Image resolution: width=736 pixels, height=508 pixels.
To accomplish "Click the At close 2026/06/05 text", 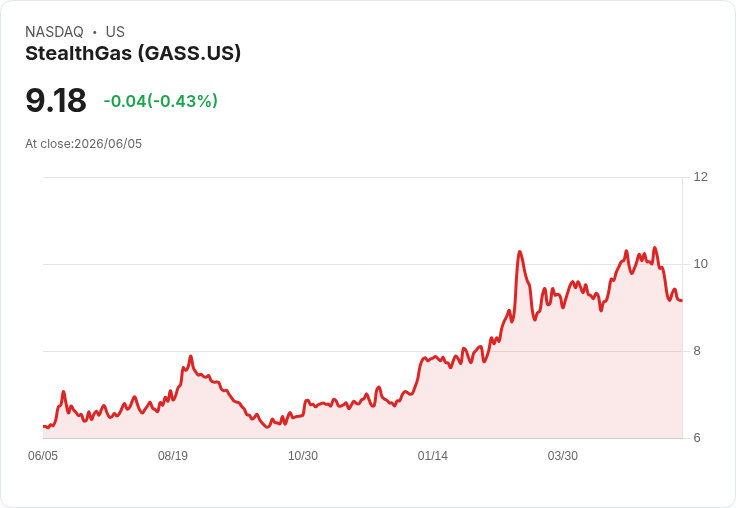I will pyautogui.click(x=84, y=144).
